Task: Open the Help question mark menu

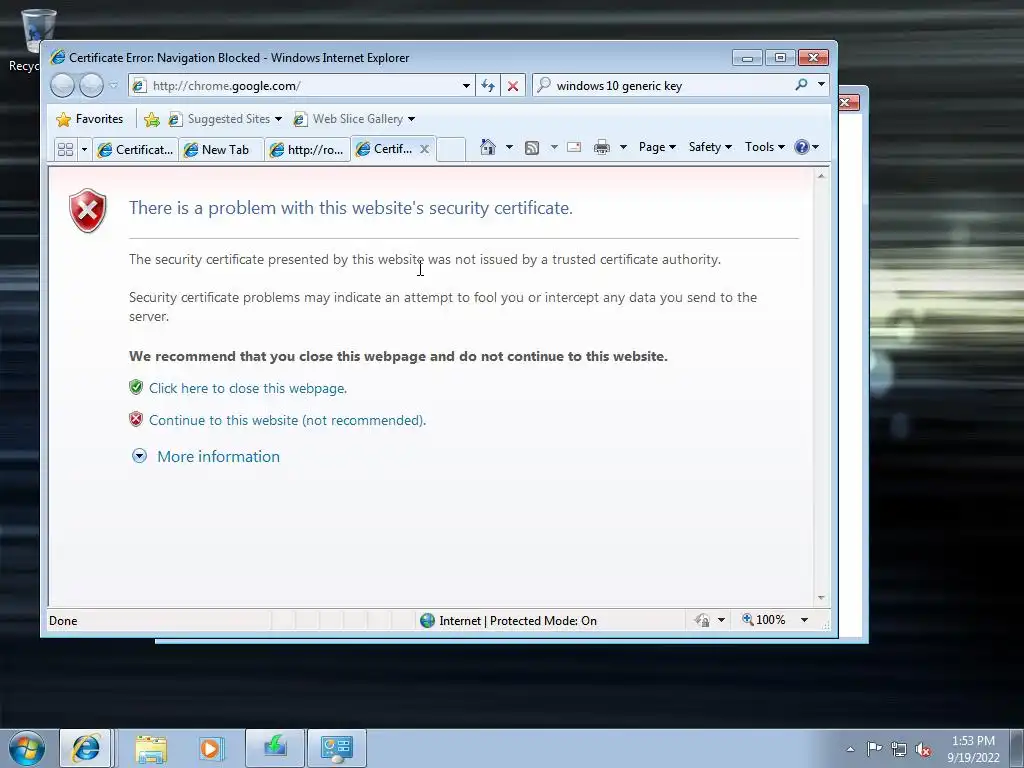Action: pos(807,147)
